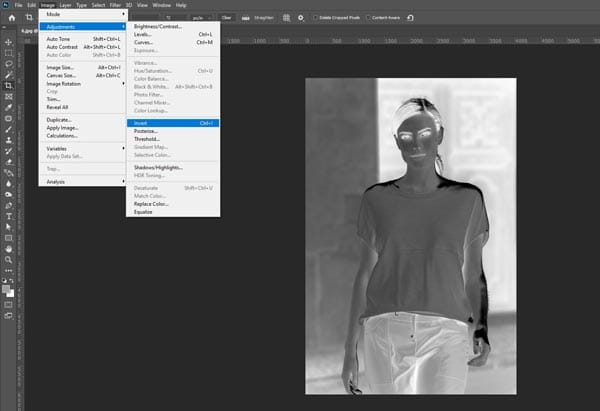Viewport: 600px width, 411px height.
Task: Expand the Adjustments submenu
Action: click(83, 26)
